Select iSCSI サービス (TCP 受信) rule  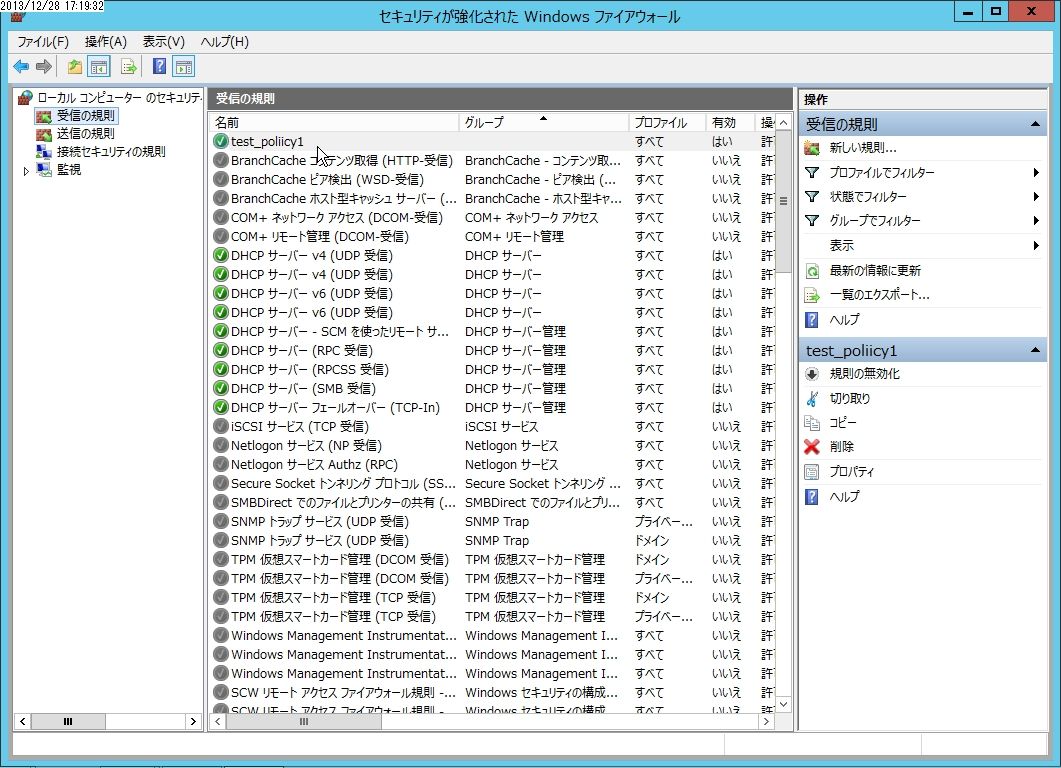click(x=493, y=426)
